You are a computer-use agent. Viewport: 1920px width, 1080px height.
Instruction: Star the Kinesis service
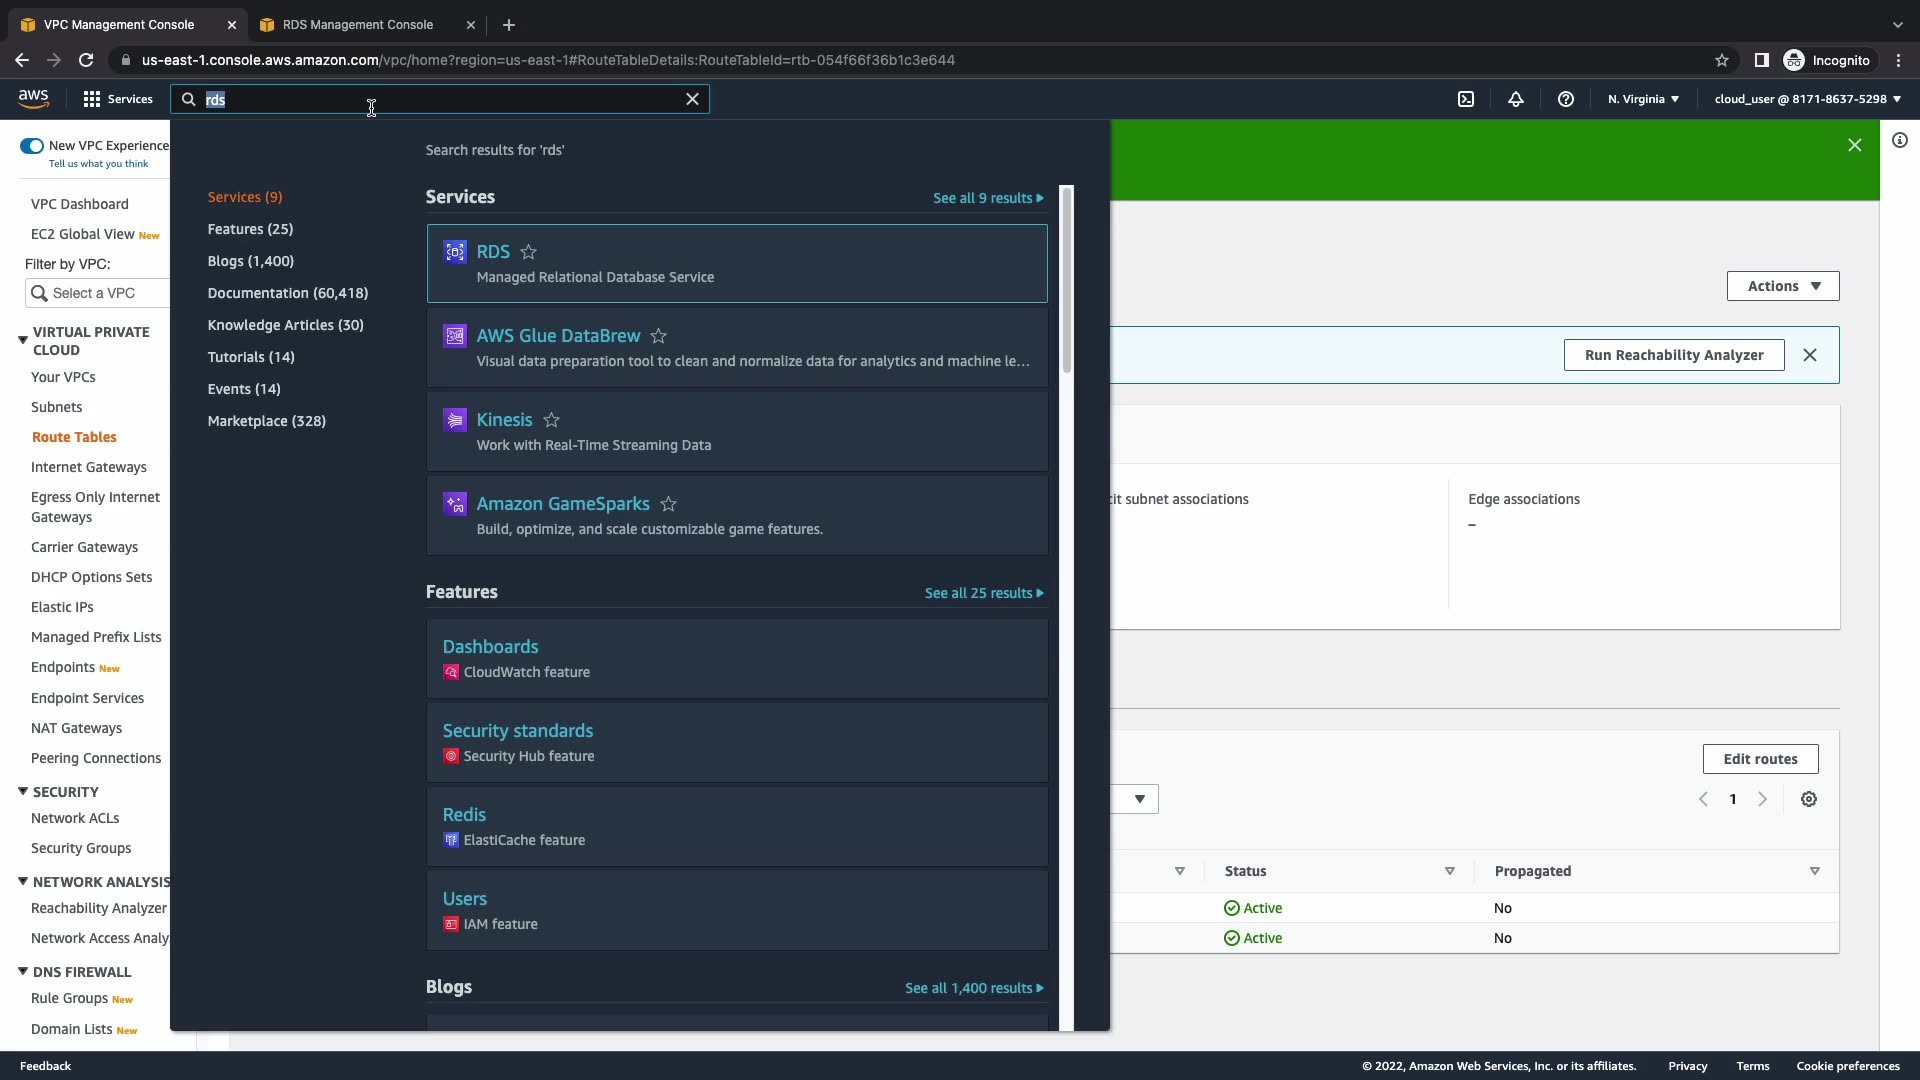pyautogui.click(x=552, y=420)
